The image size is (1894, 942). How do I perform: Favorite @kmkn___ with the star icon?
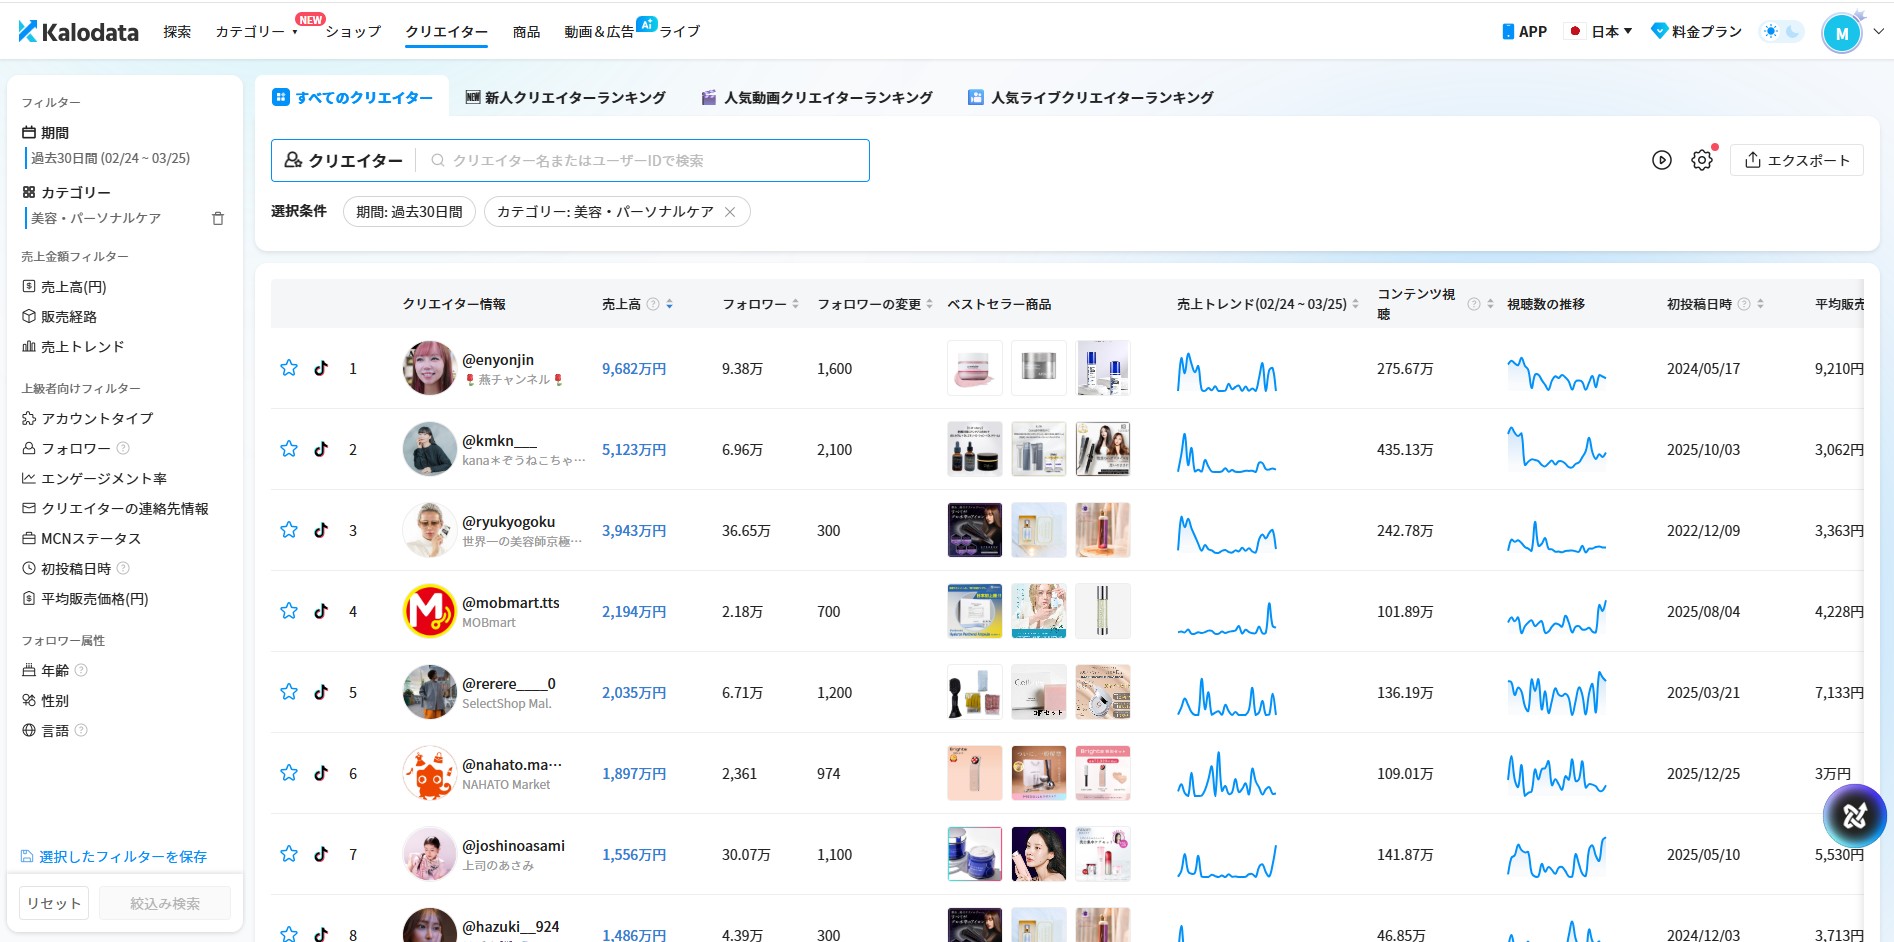click(289, 449)
